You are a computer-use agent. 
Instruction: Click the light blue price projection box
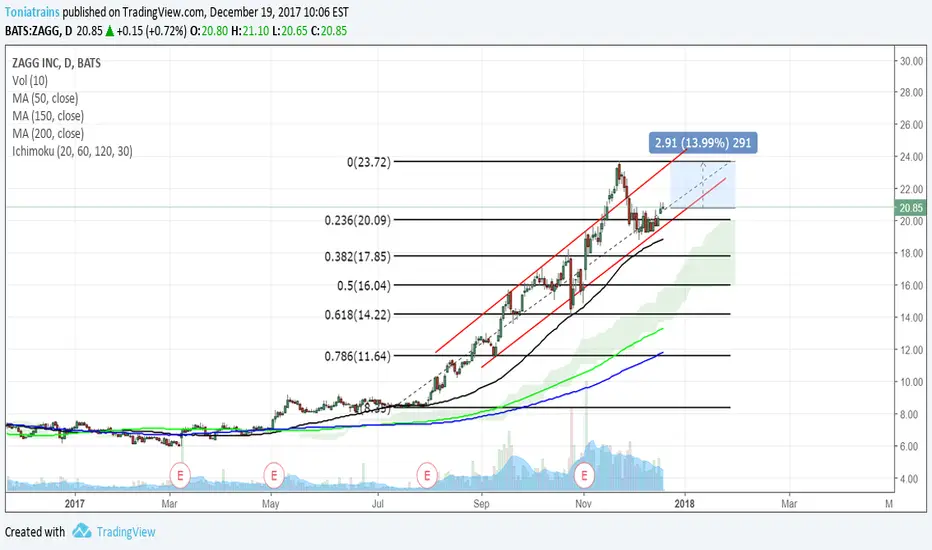[703, 184]
